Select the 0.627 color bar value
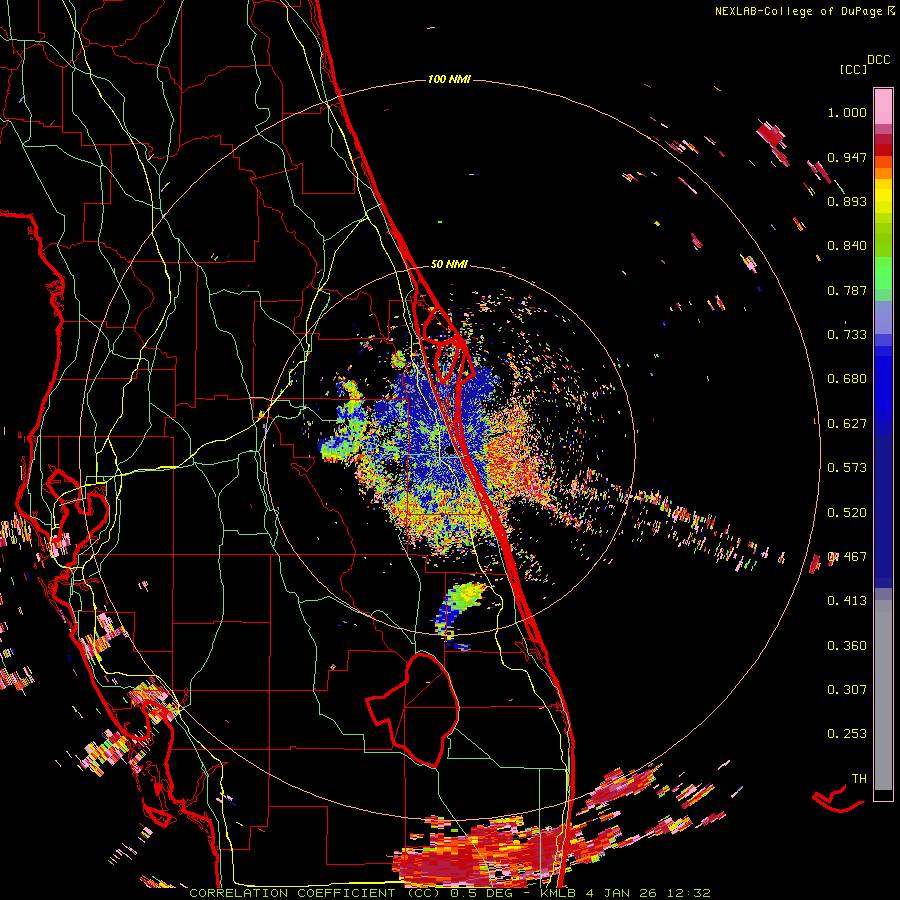This screenshot has height=900, width=900. coord(847,424)
